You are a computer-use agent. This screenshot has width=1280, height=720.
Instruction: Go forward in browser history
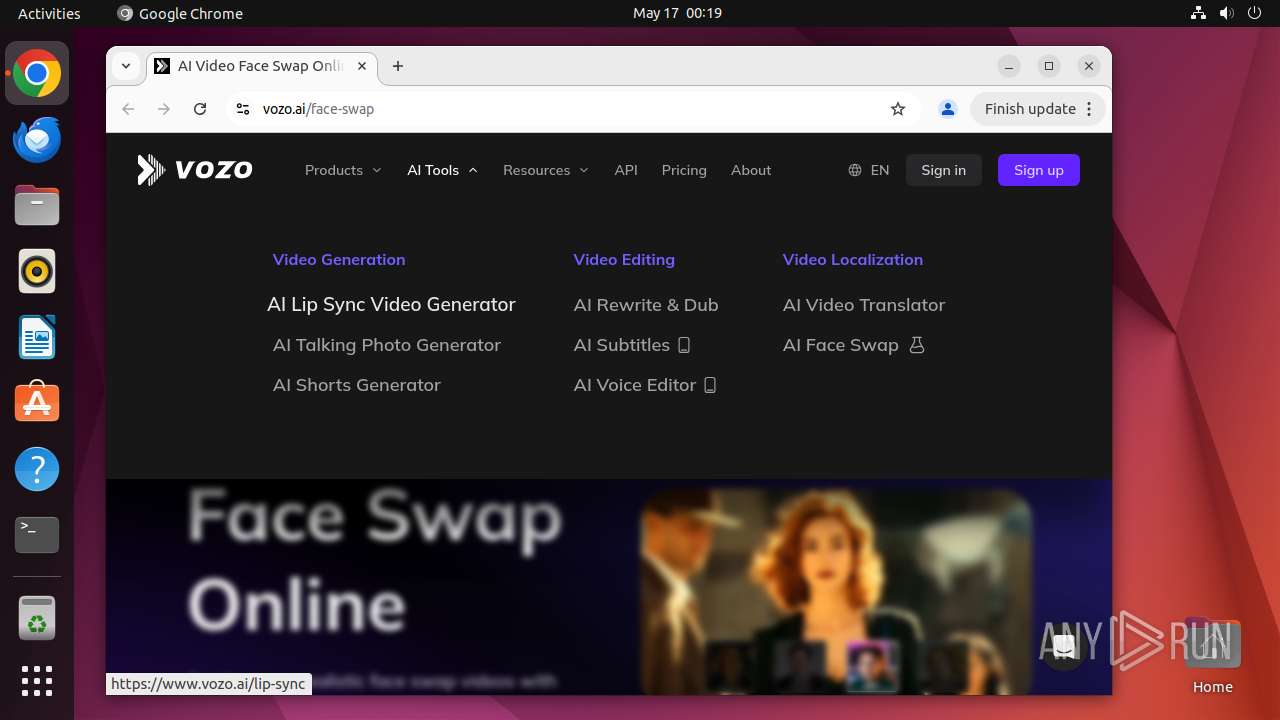point(164,109)
